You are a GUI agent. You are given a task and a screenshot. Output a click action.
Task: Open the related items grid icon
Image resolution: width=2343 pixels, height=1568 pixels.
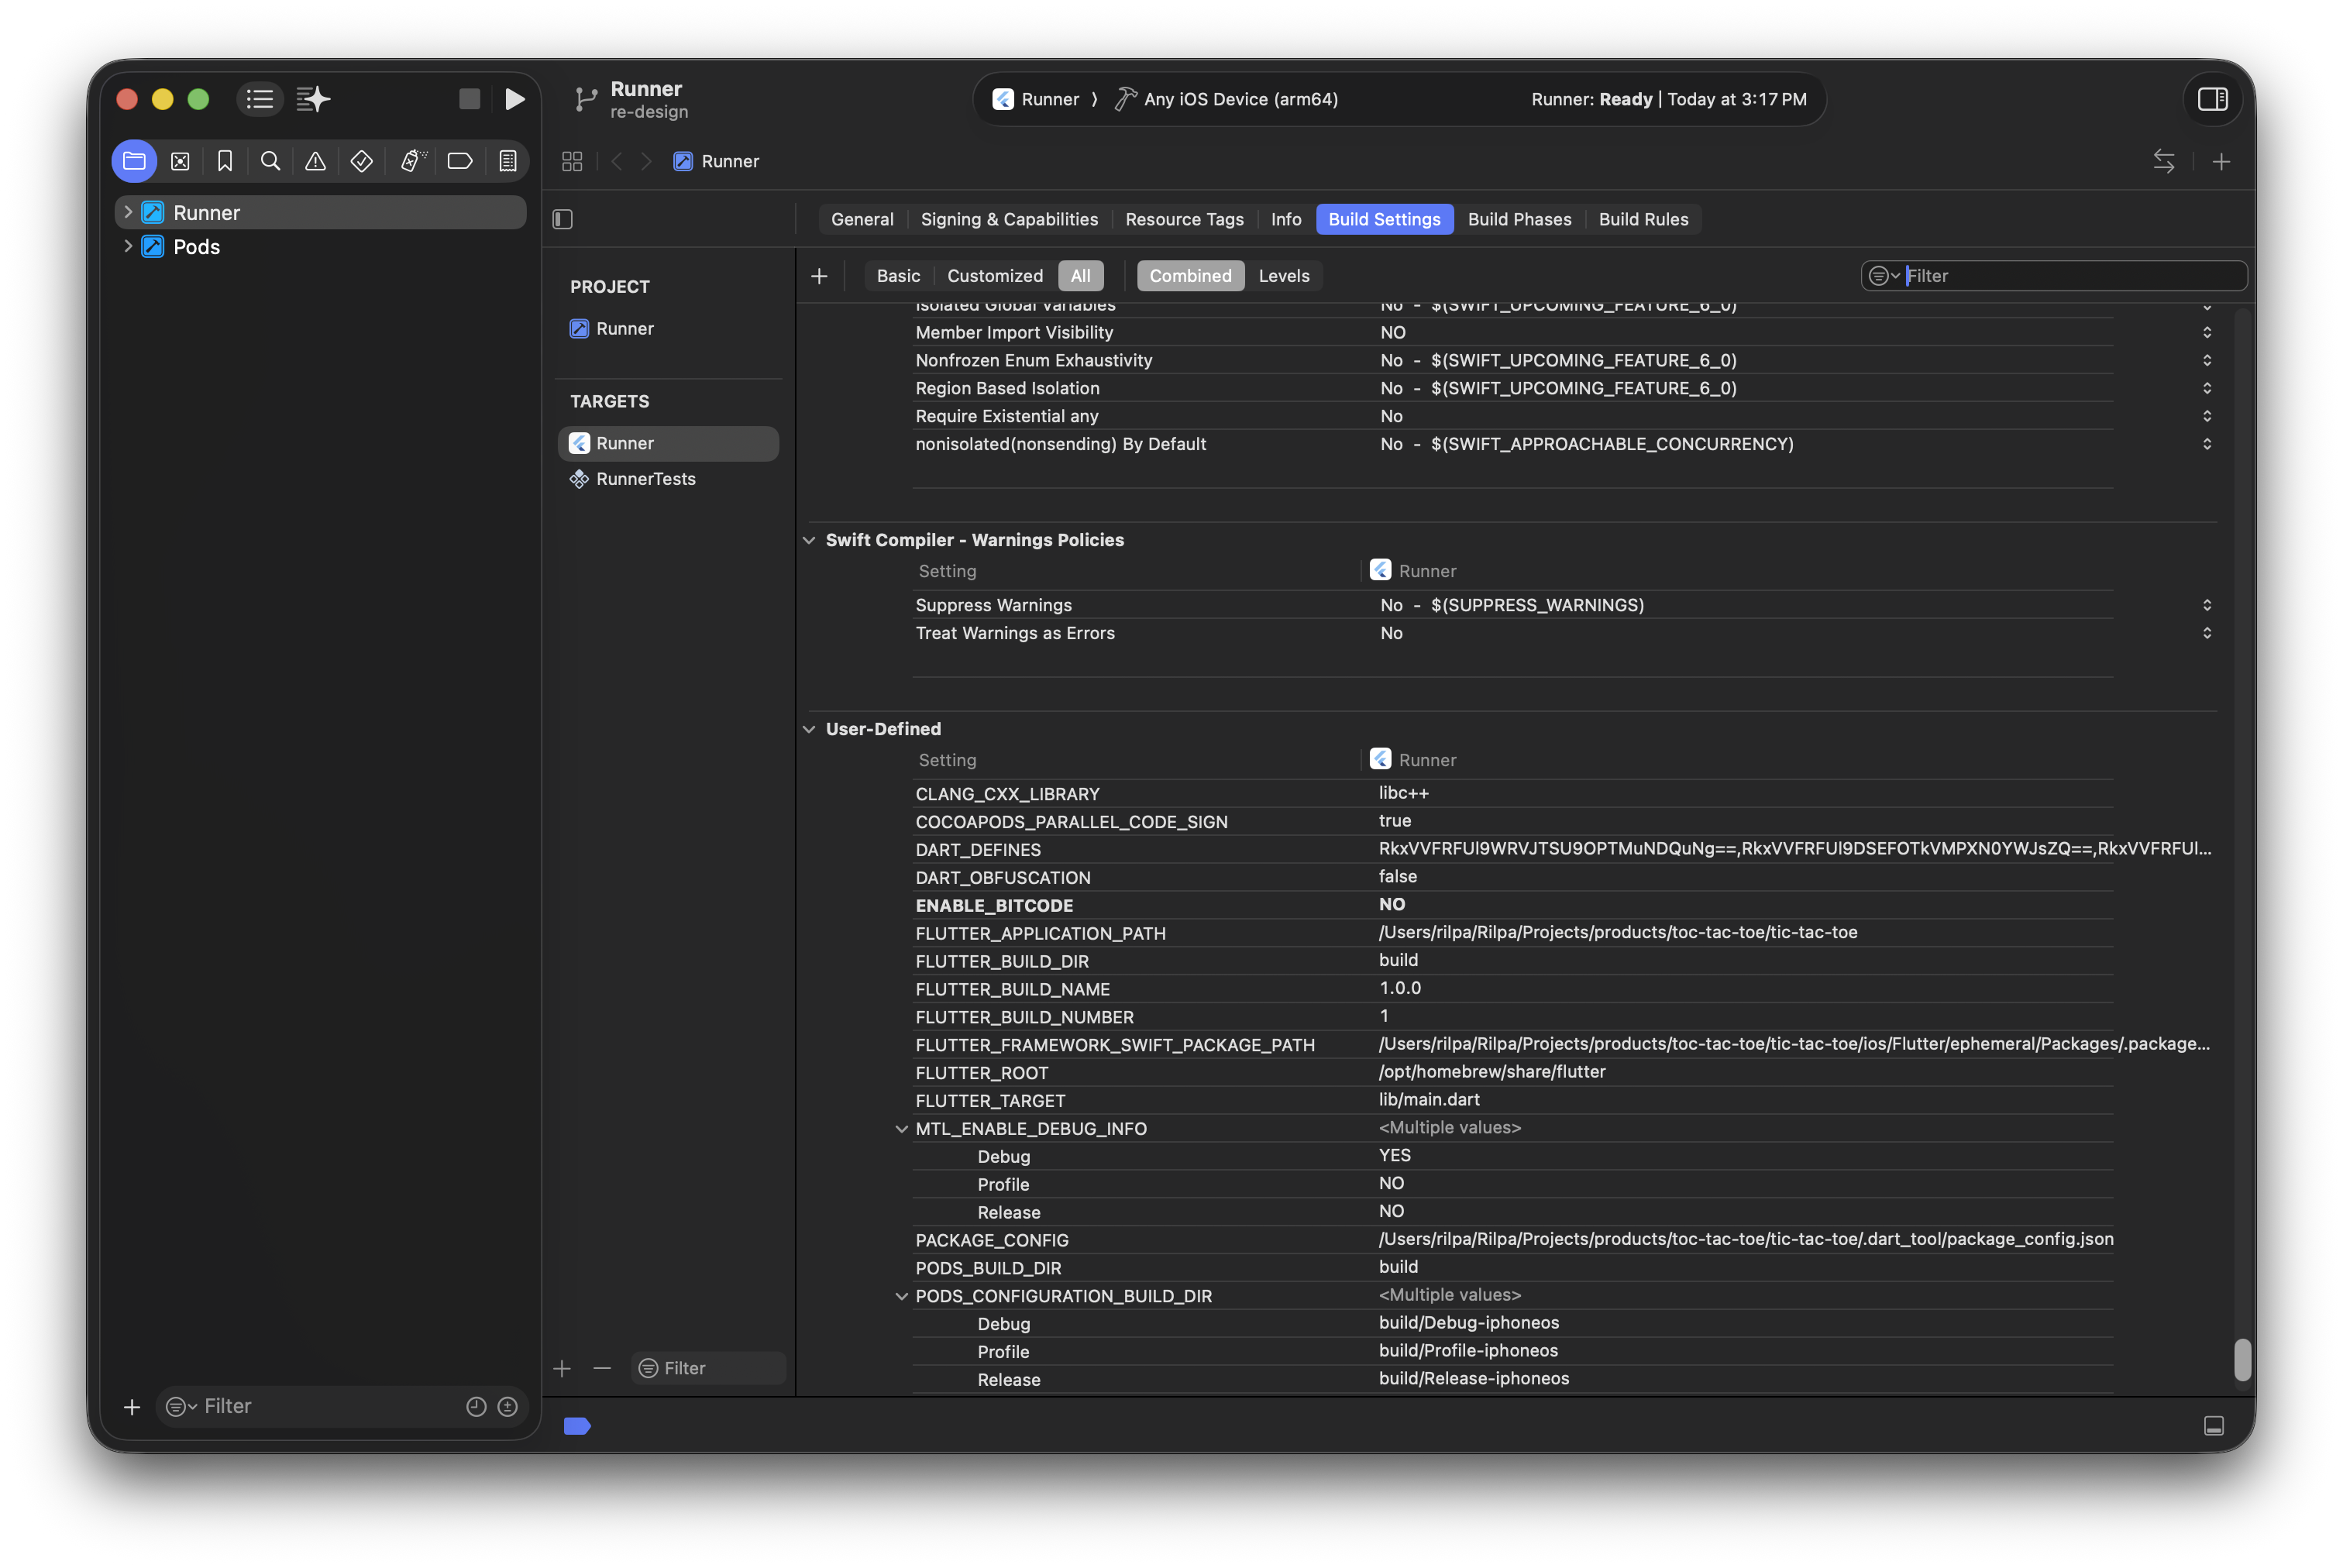572,161
